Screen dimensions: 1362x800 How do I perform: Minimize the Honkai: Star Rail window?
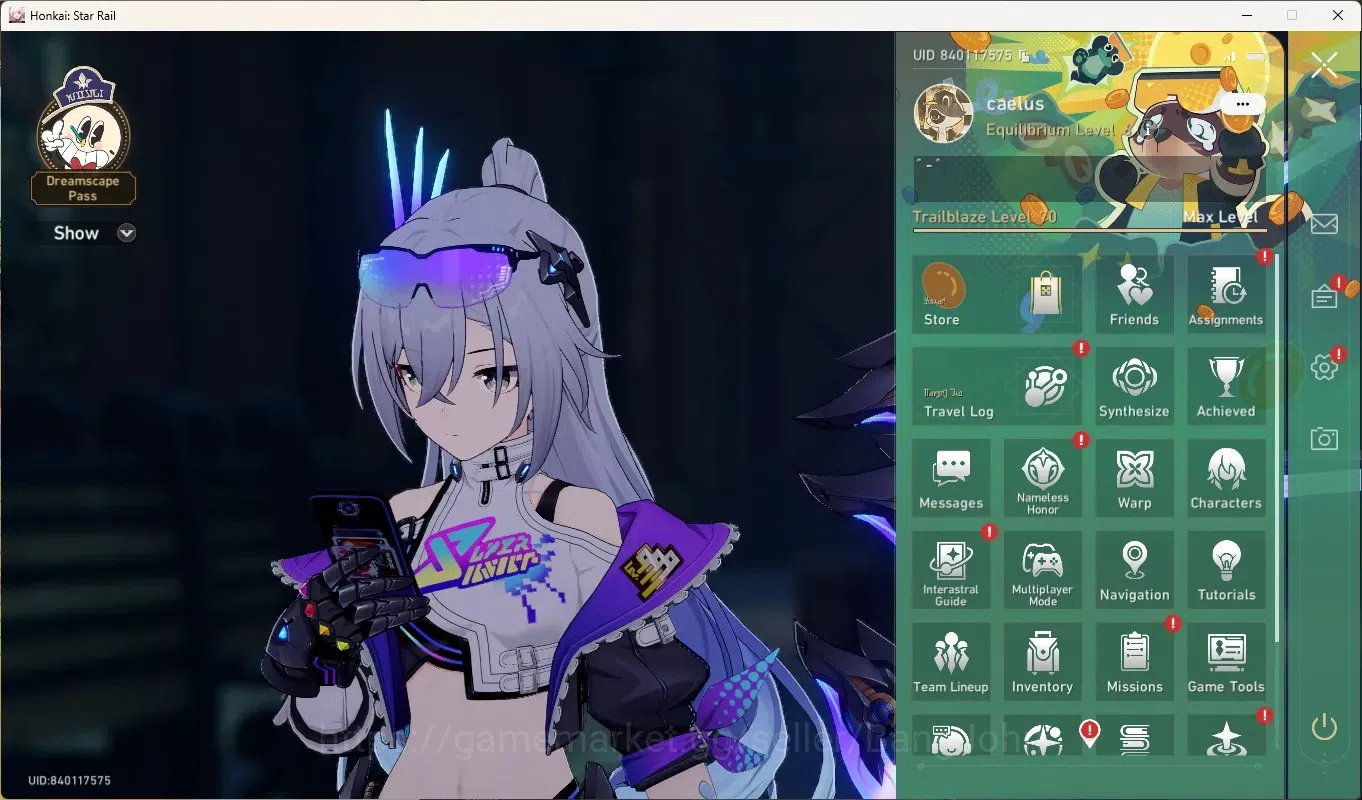1246,15
